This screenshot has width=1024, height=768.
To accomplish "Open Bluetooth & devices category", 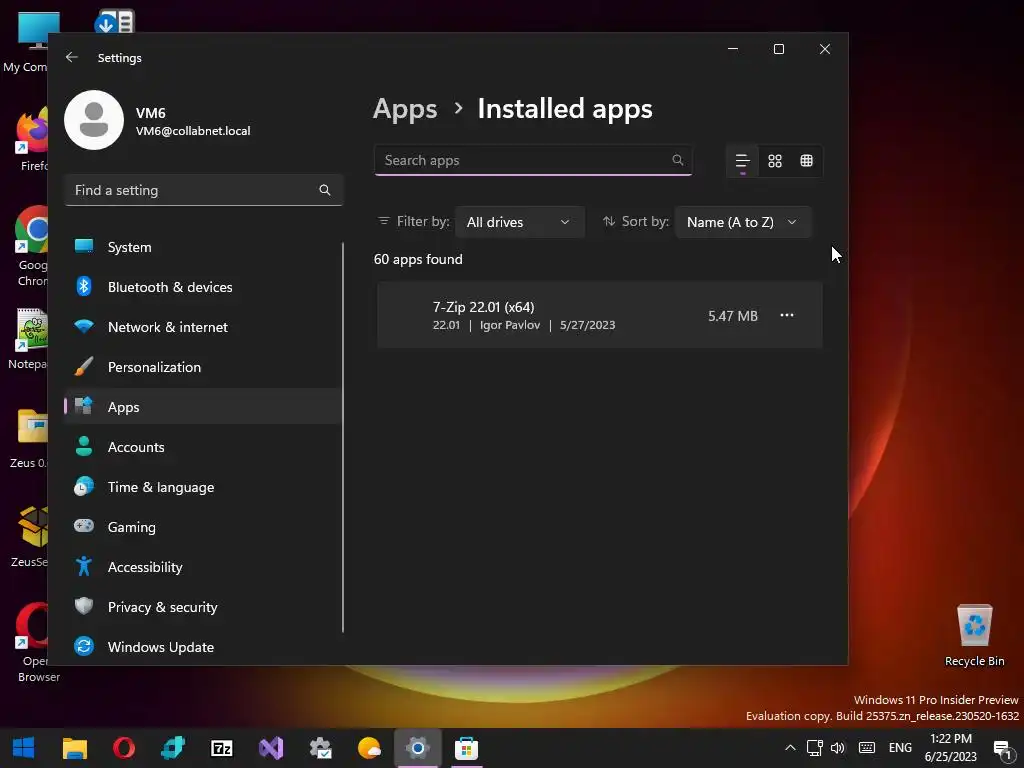I will (x=203, y=287).
